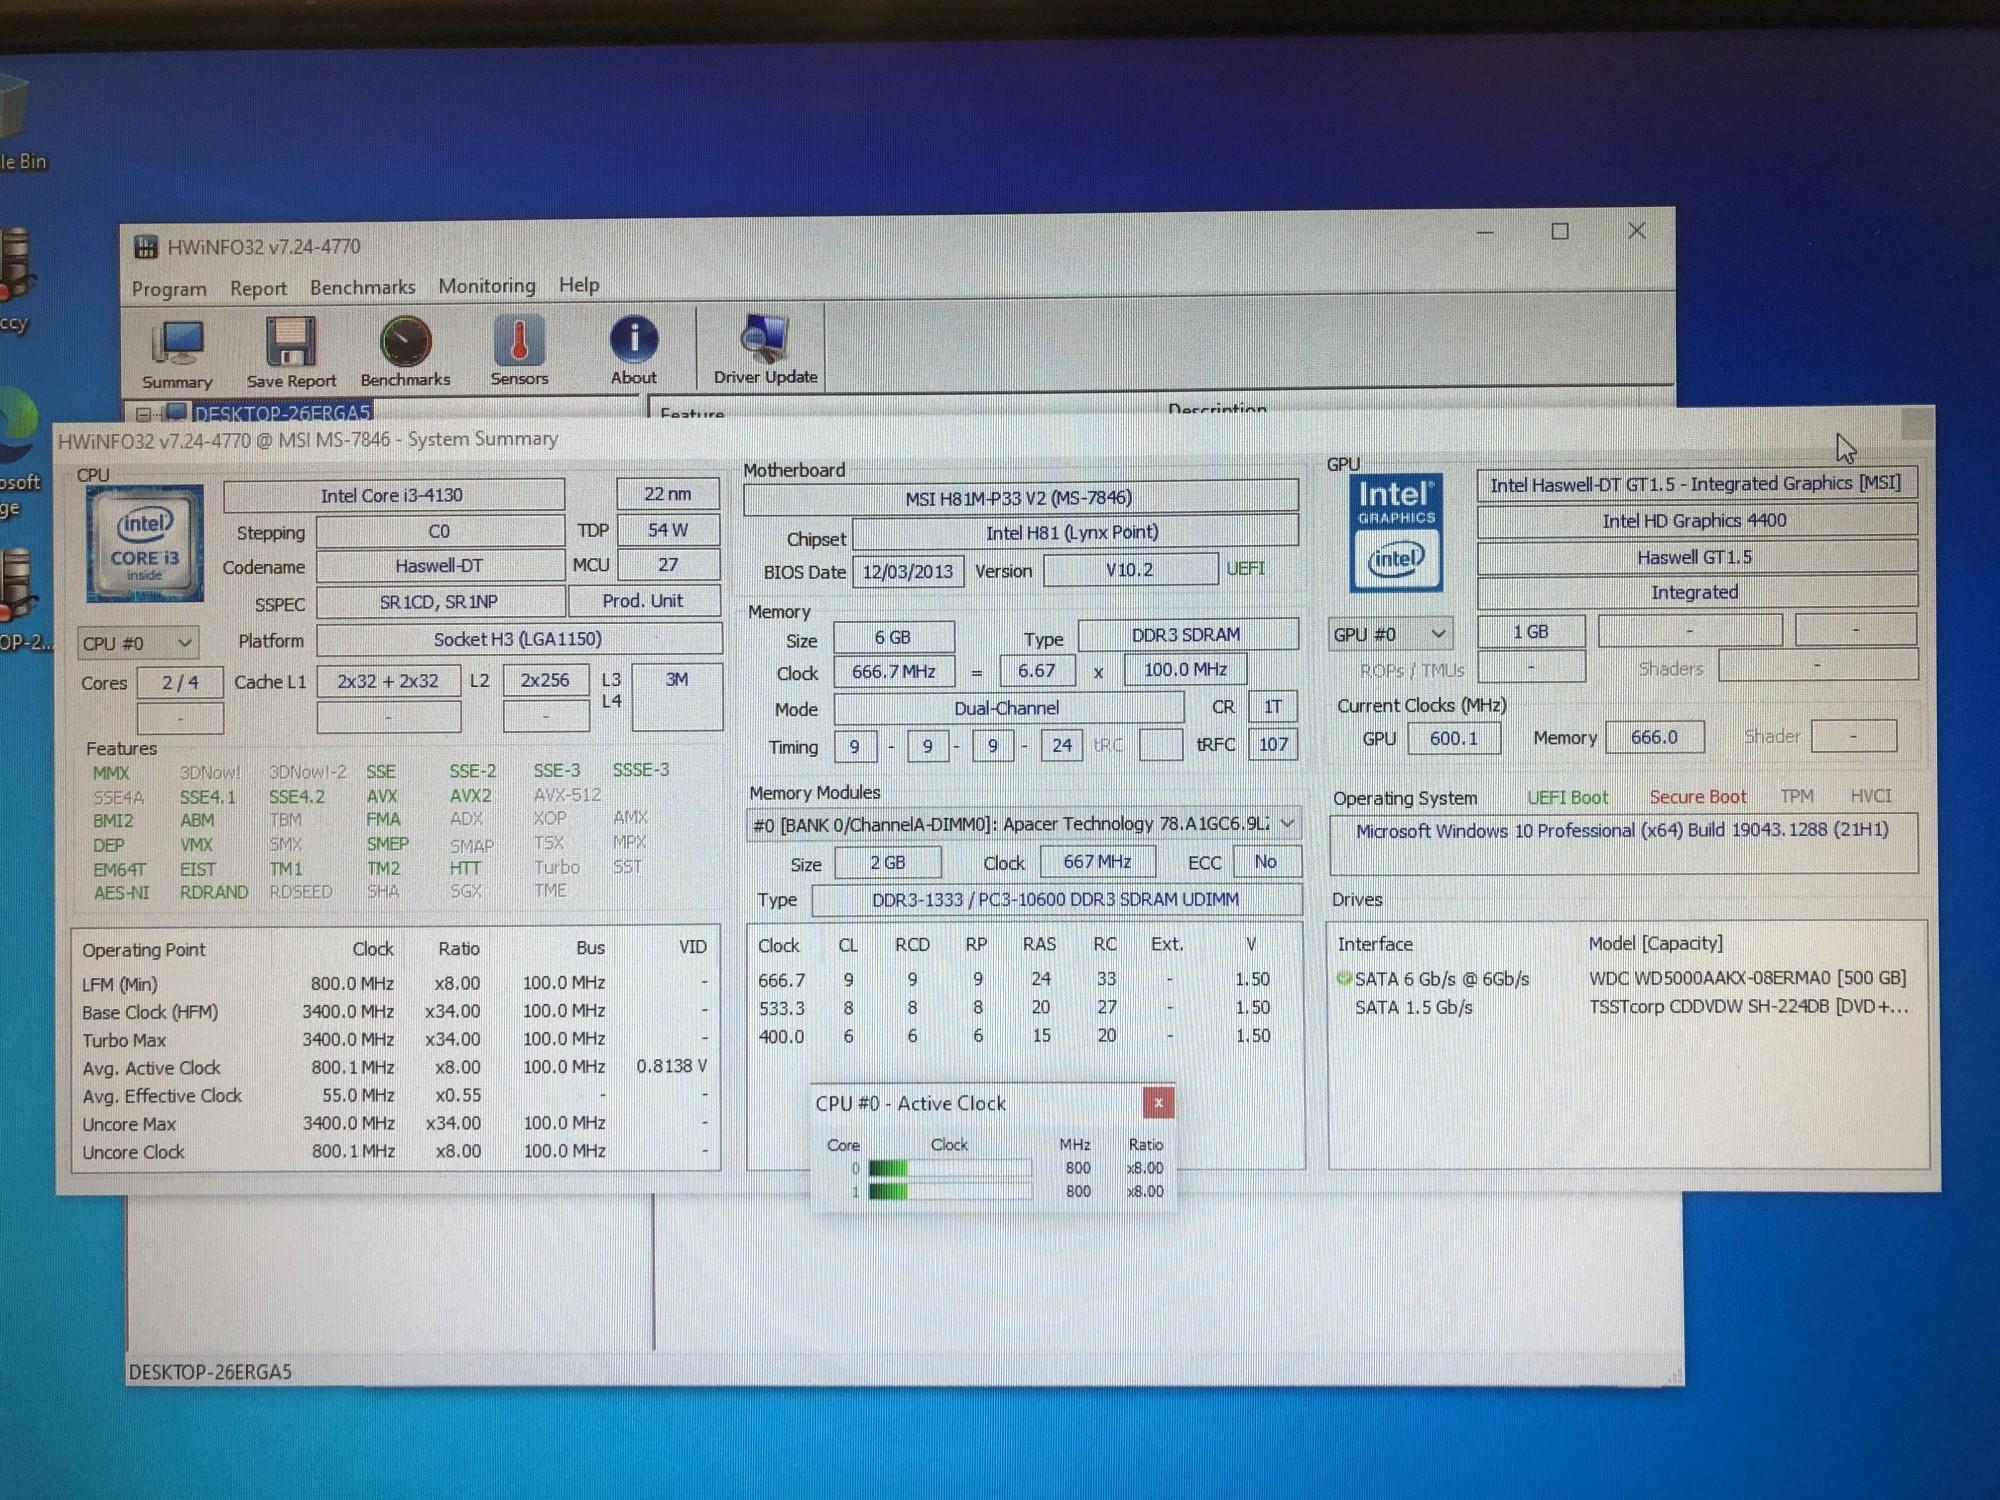Click the Driver Update icon
This screenshot has height=1500, width=2000.
[765, 349]
